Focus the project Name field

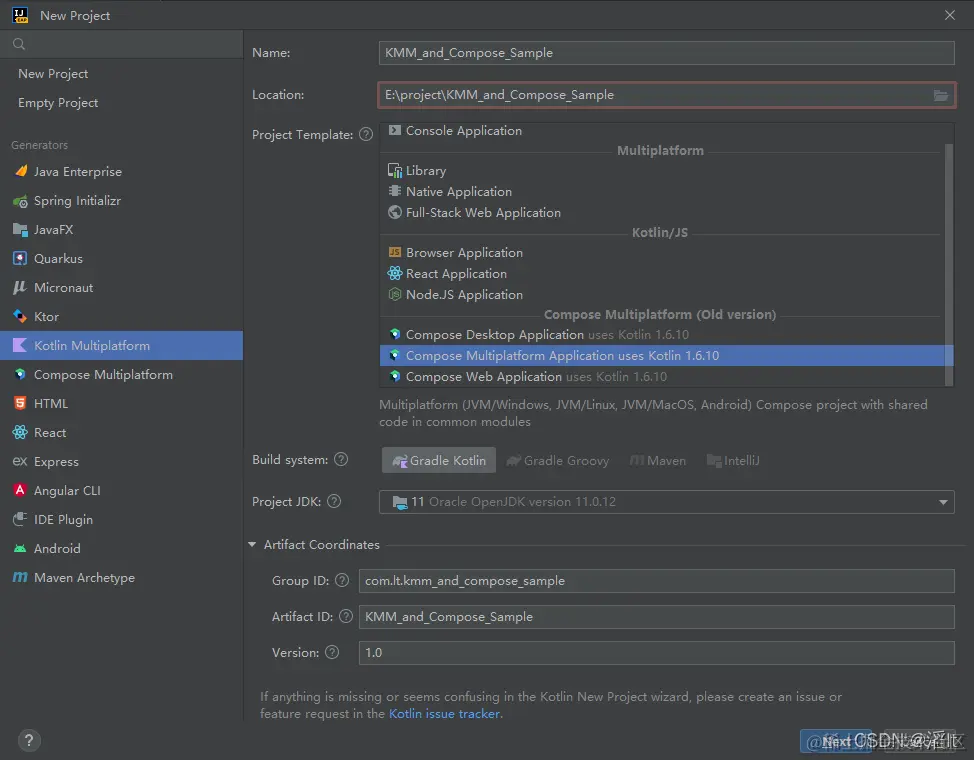(667, 53)
